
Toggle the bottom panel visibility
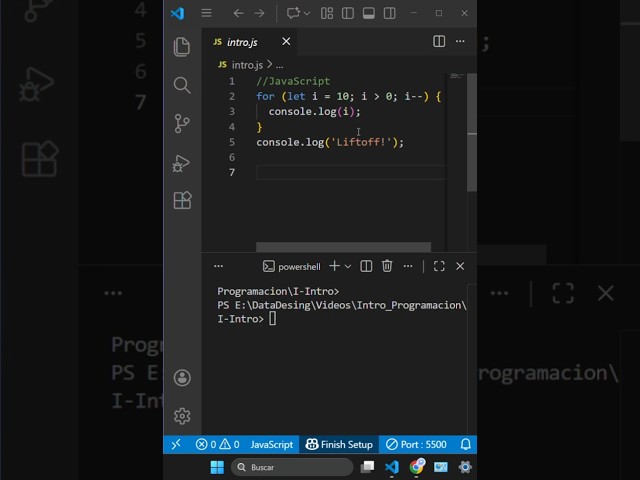[x=369, y=13]
